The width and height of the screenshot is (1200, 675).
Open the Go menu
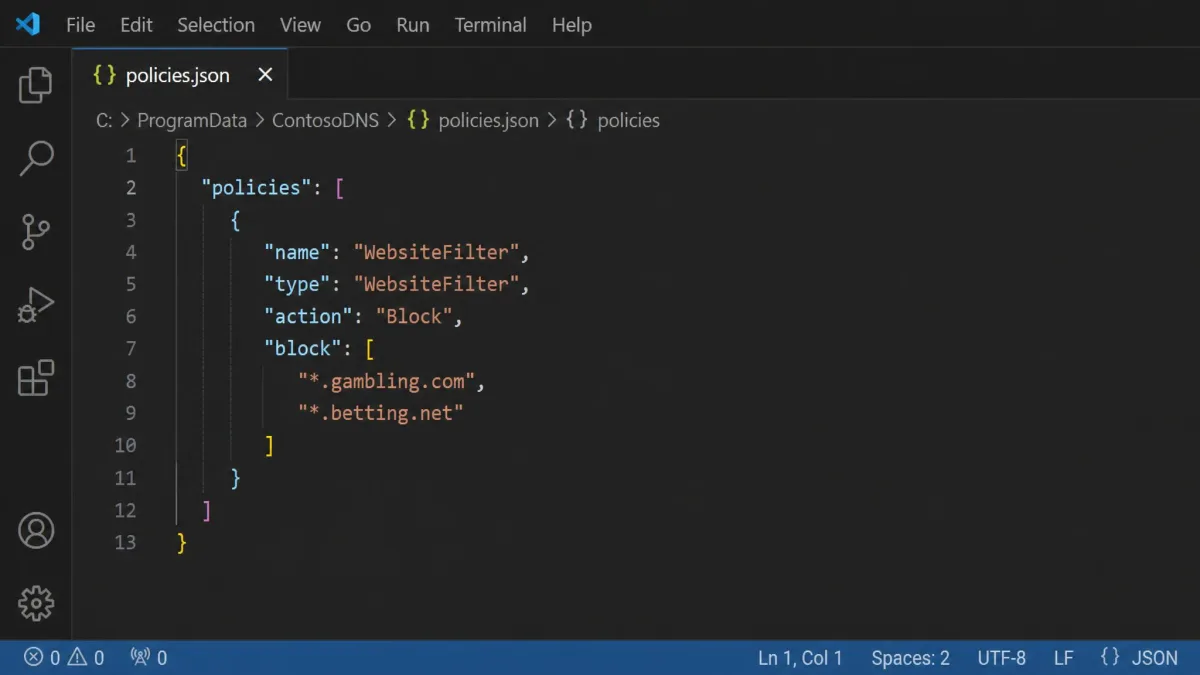[358, 25]
